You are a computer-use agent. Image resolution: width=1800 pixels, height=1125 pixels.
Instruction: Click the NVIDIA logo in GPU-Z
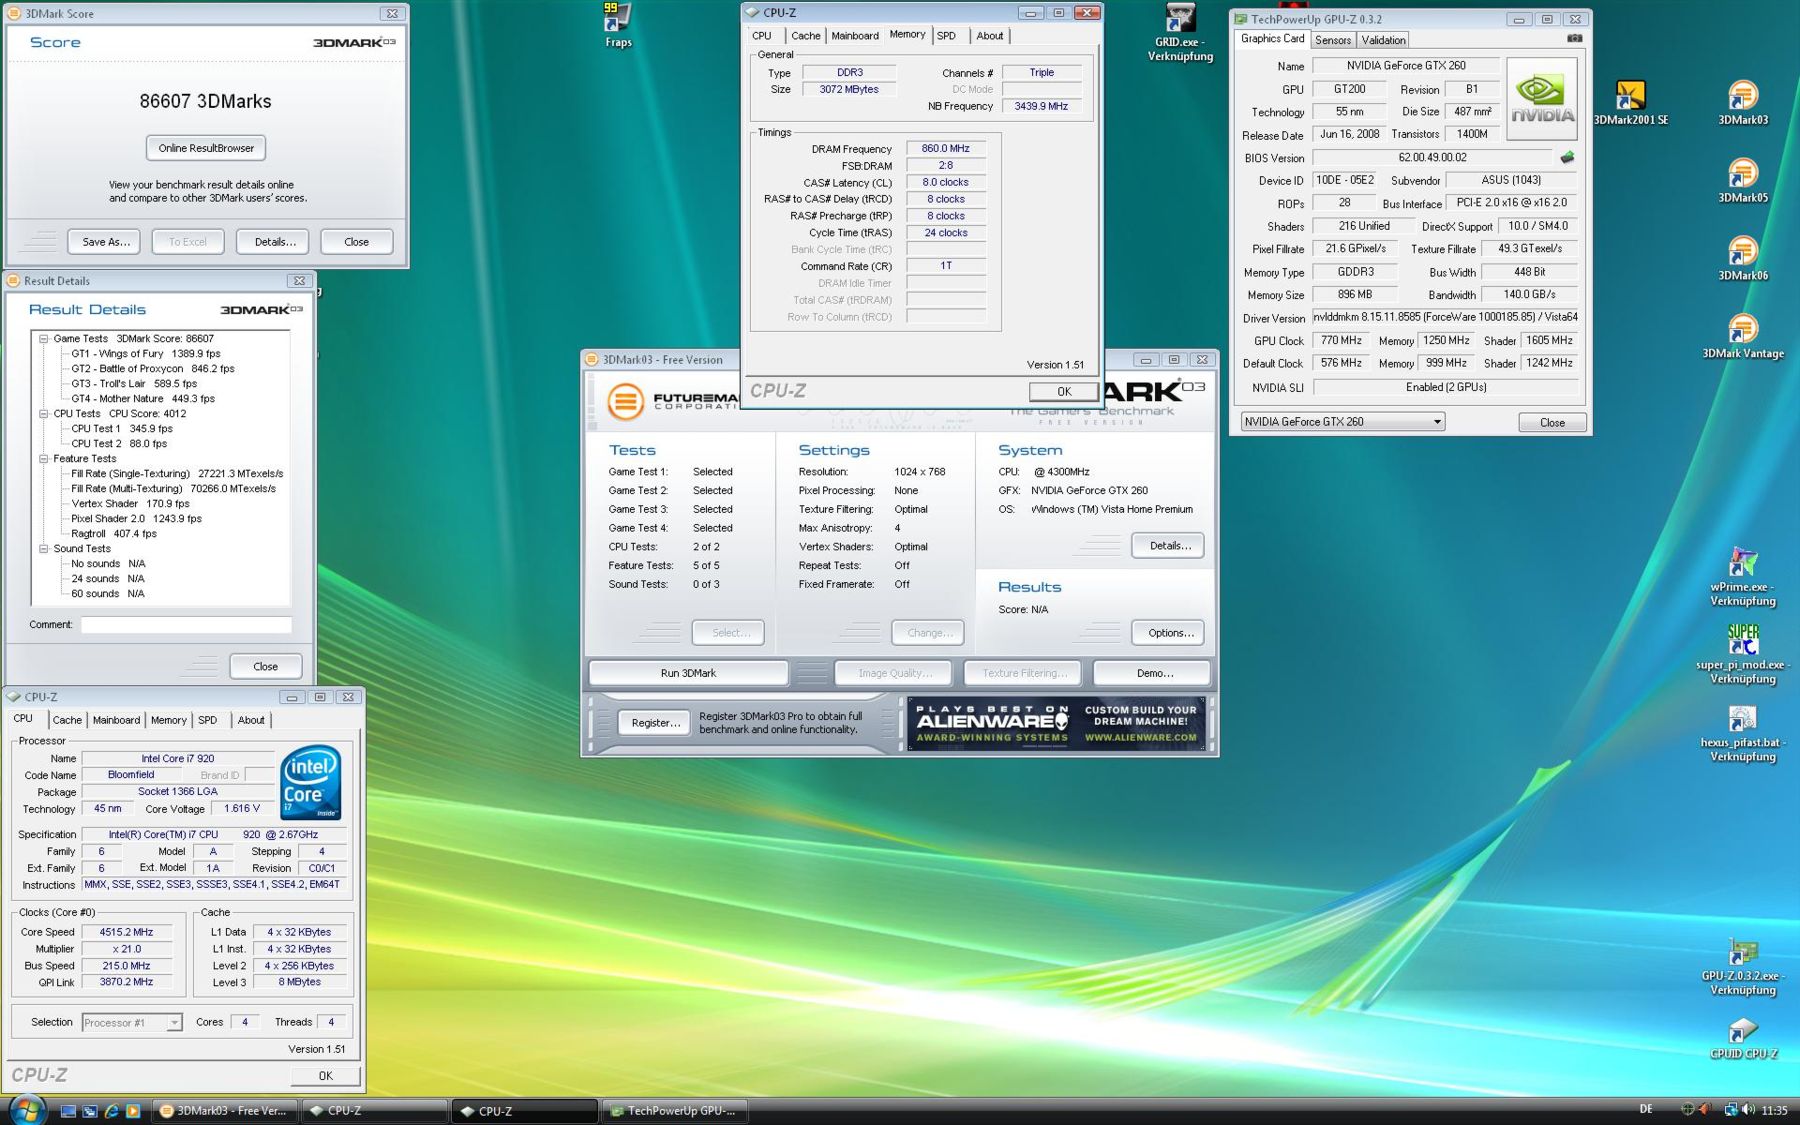click(x=1542, y=98)
